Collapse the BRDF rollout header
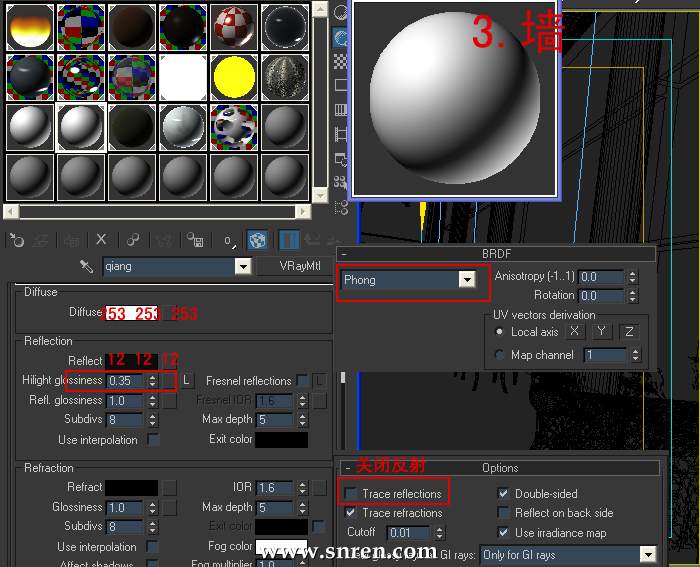 tap(496, 254)
